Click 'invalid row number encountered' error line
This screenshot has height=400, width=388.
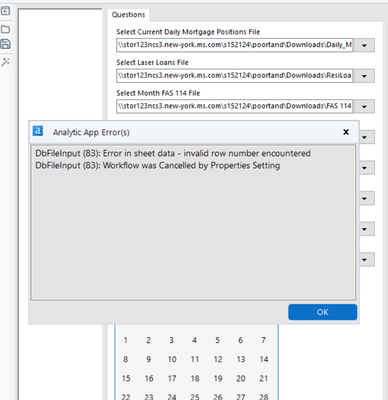tap(173, 153)
